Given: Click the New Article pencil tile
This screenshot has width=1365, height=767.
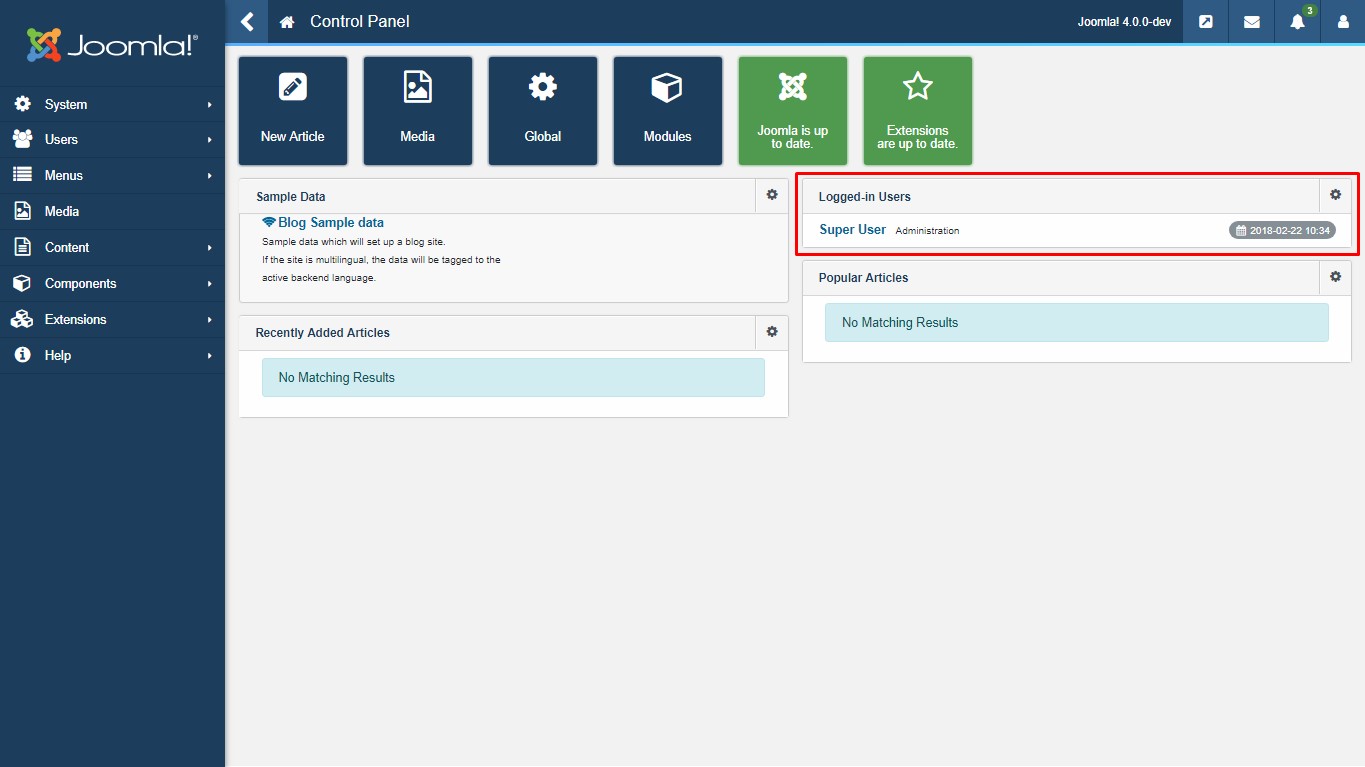Looking at the screenshot, I should (293, 110).
